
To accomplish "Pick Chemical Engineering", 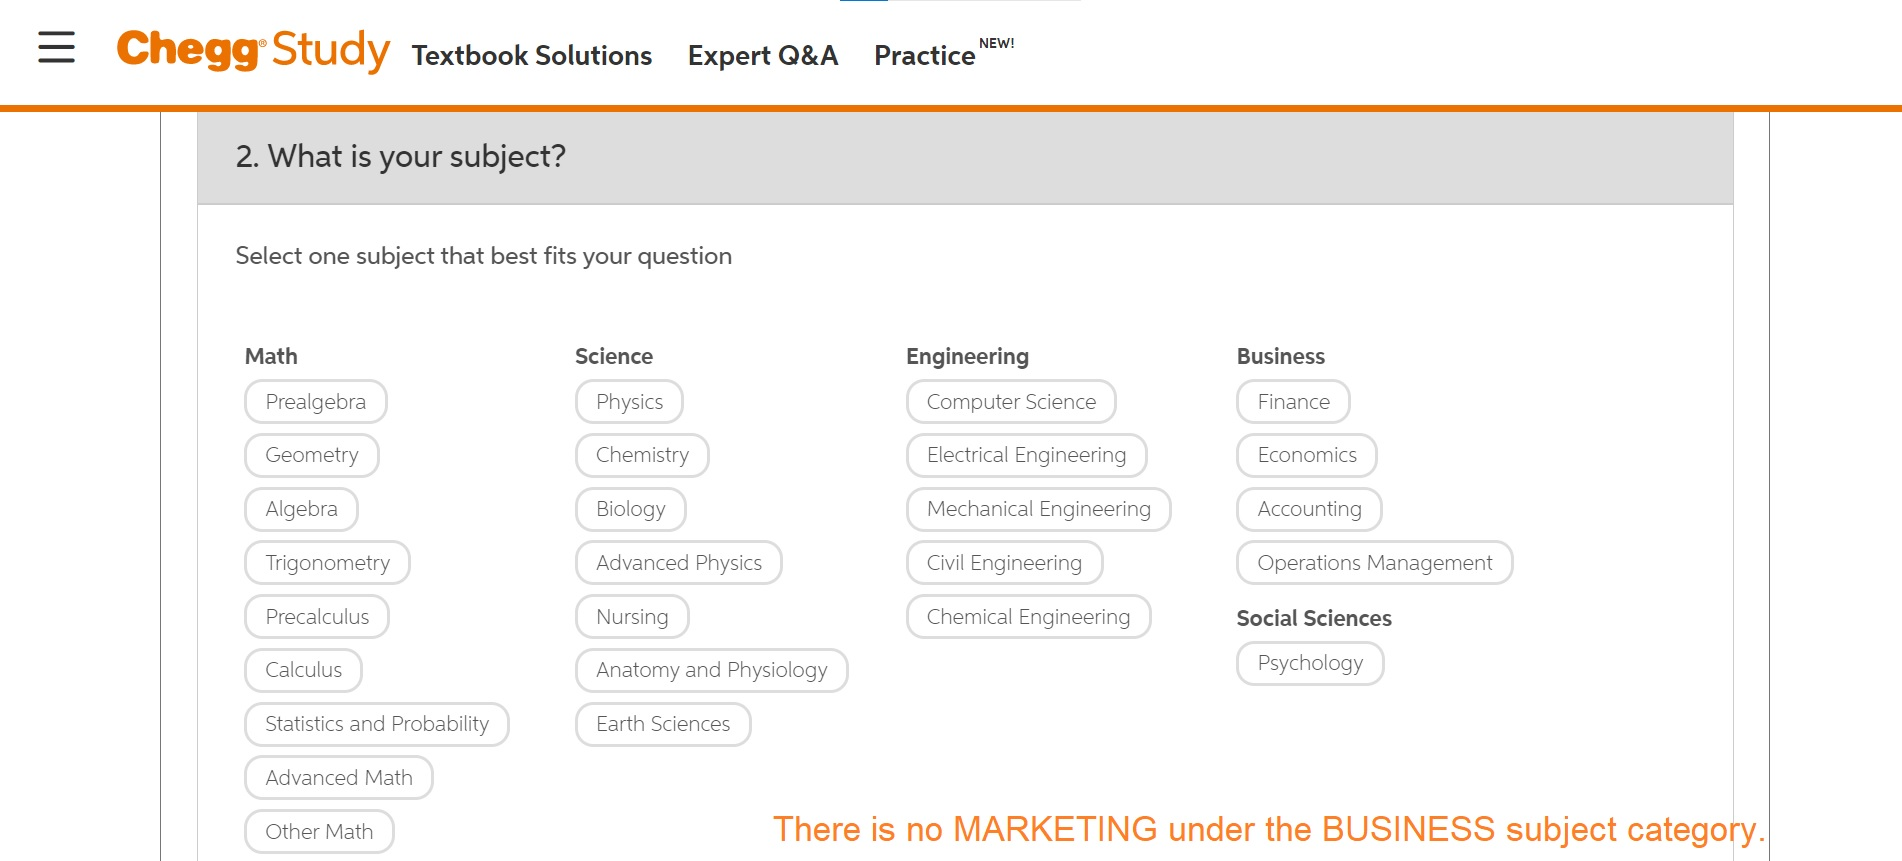I will (1028, 616).
